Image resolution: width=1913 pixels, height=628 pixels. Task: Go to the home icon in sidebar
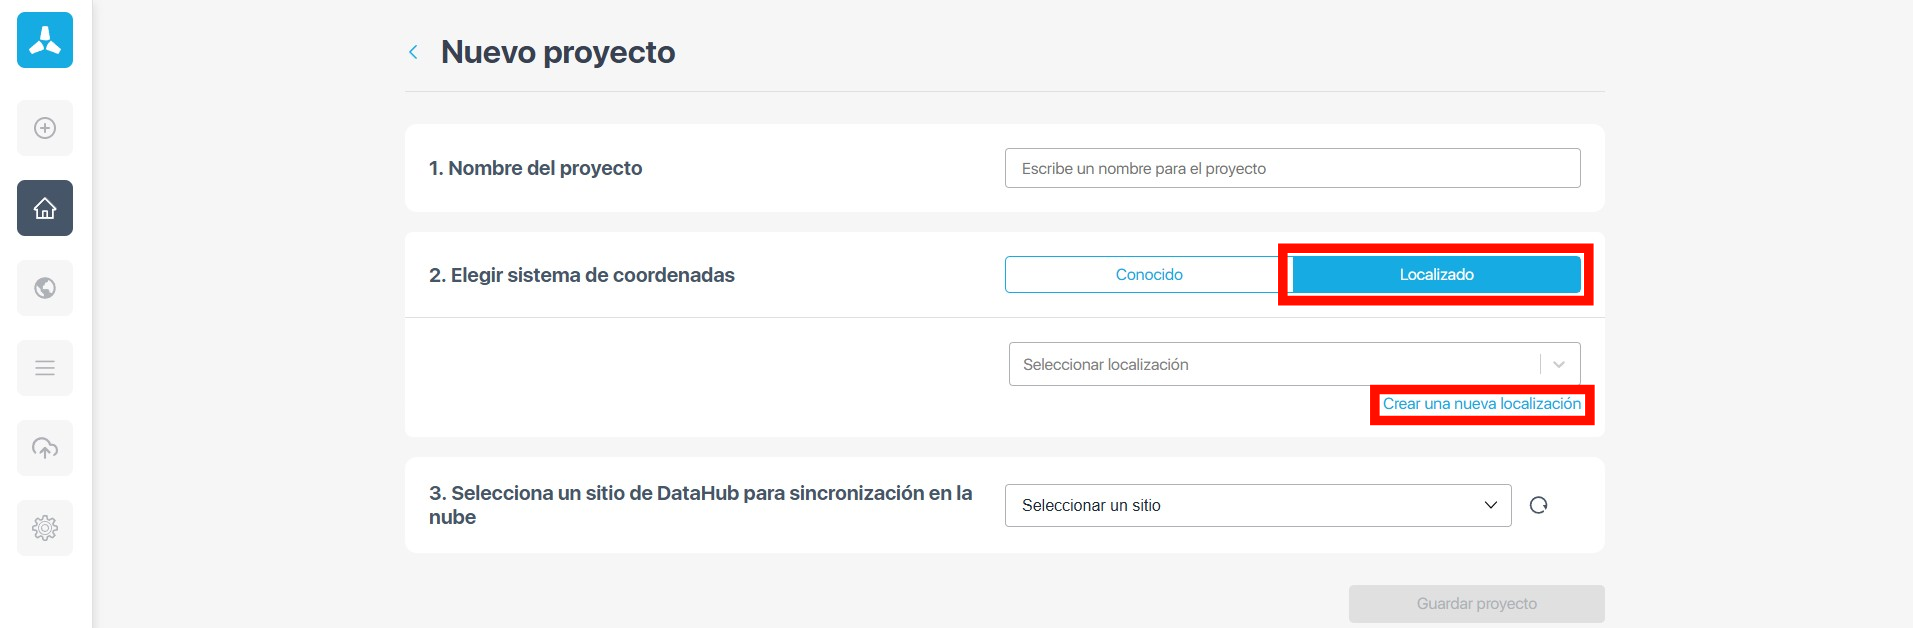click(45, 208)
